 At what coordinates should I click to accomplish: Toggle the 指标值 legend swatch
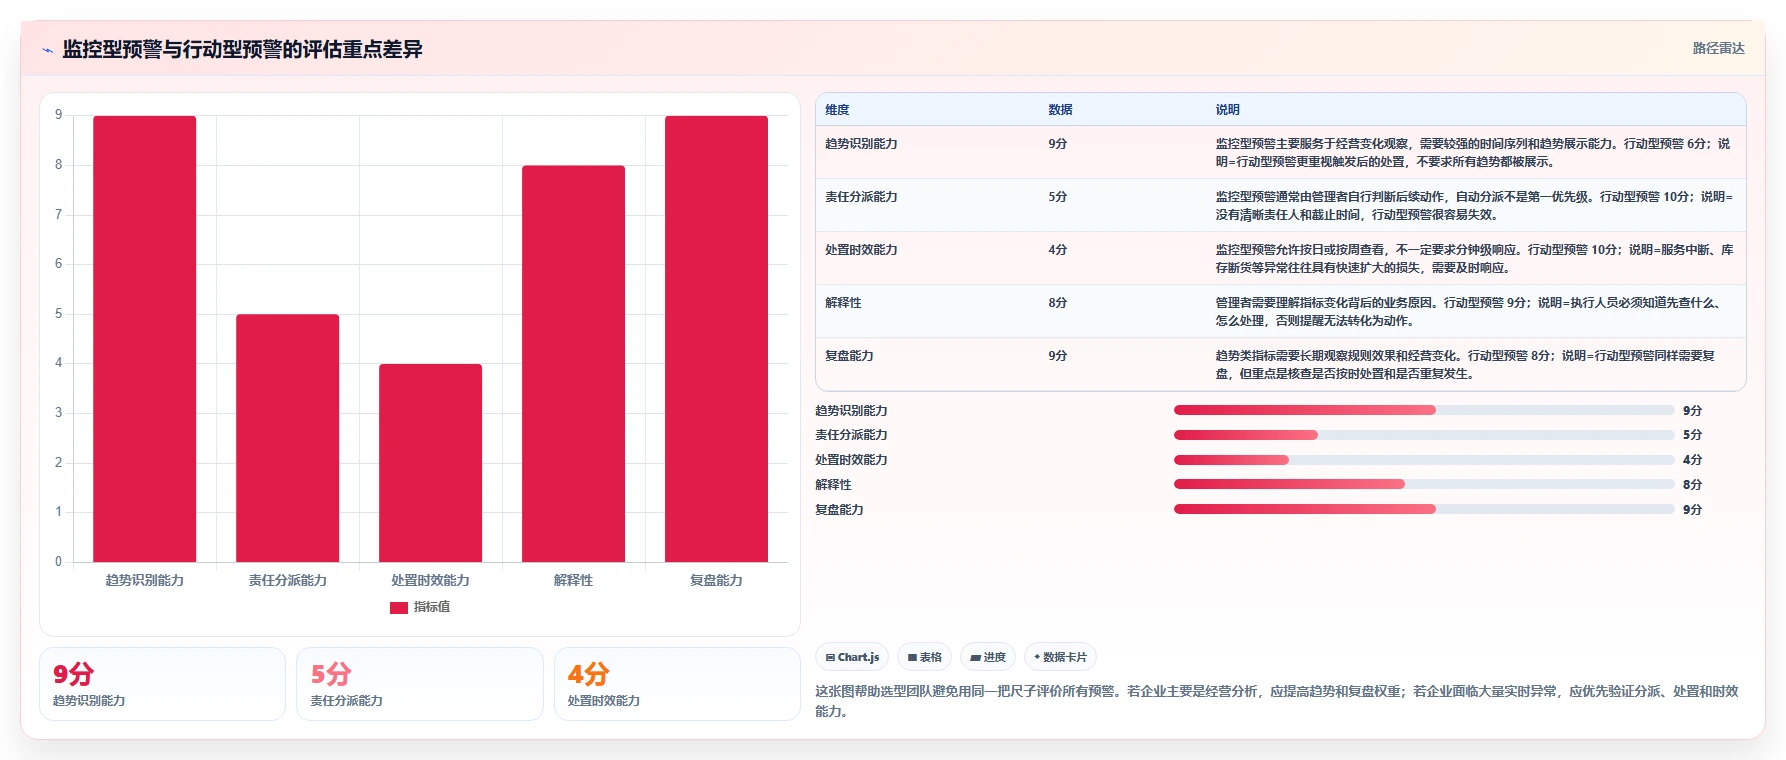click(x=399, y=607)
